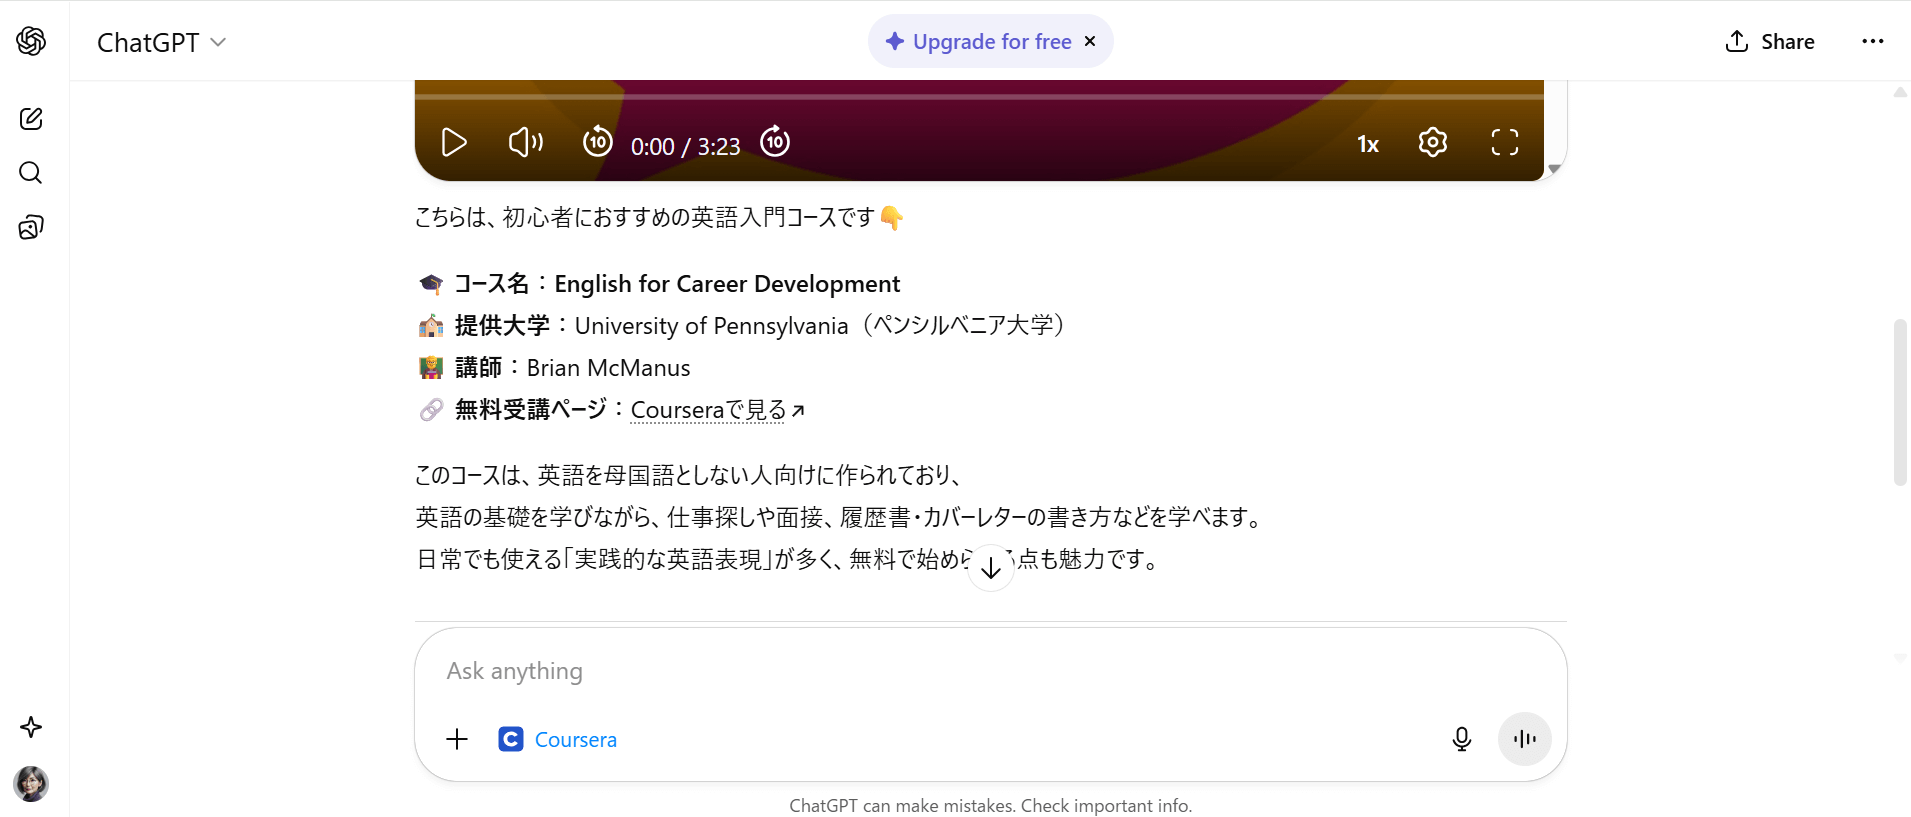Change 1x playback speed

point(1367,145)
